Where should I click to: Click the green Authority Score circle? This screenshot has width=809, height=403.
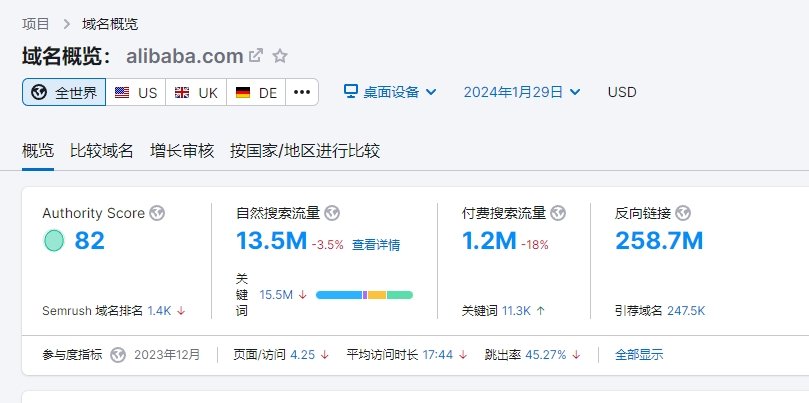pos(54,241)
